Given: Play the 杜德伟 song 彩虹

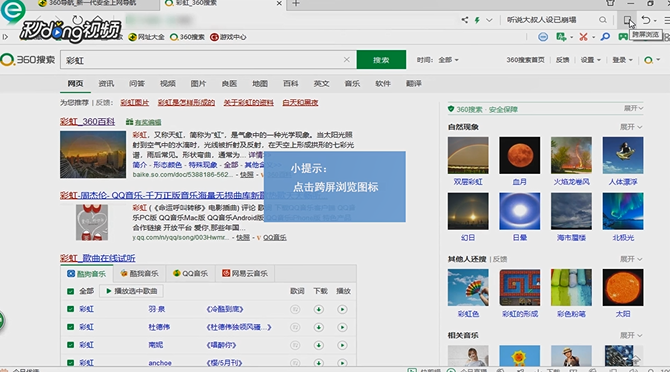Looking at the screenshot, I should click(342, 327).
